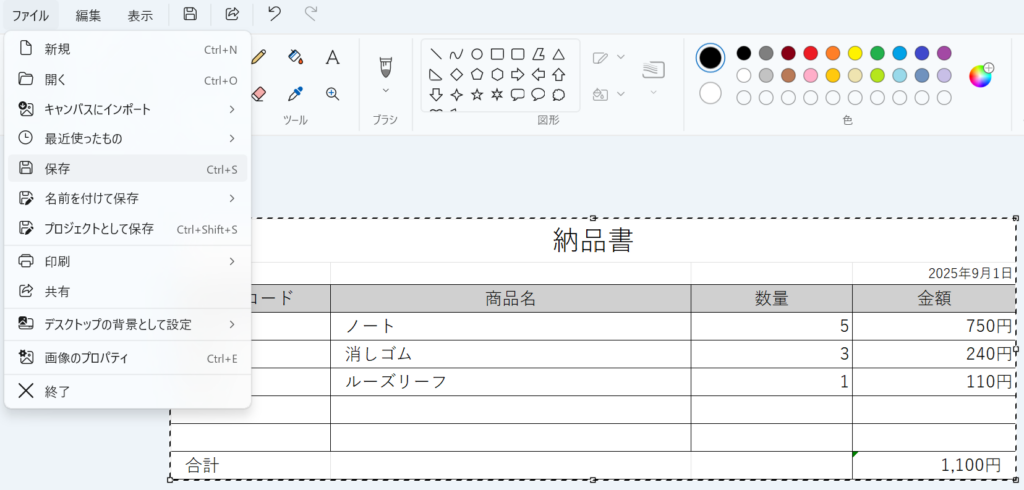Choose the hexagon shape
The height and width of the screenshot is (490, 1024).
point(497,74)
